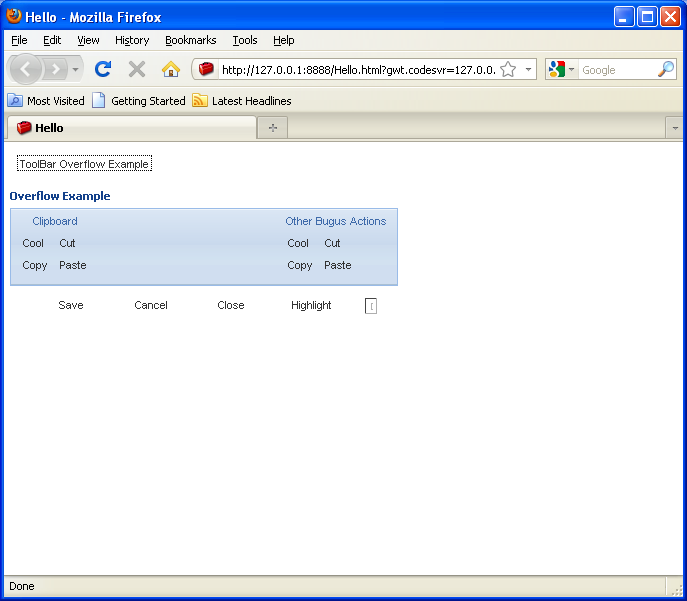Viewport: 687px width, 601px height.
Task: Click the Stop loading X icon
Action: point(137,69)
